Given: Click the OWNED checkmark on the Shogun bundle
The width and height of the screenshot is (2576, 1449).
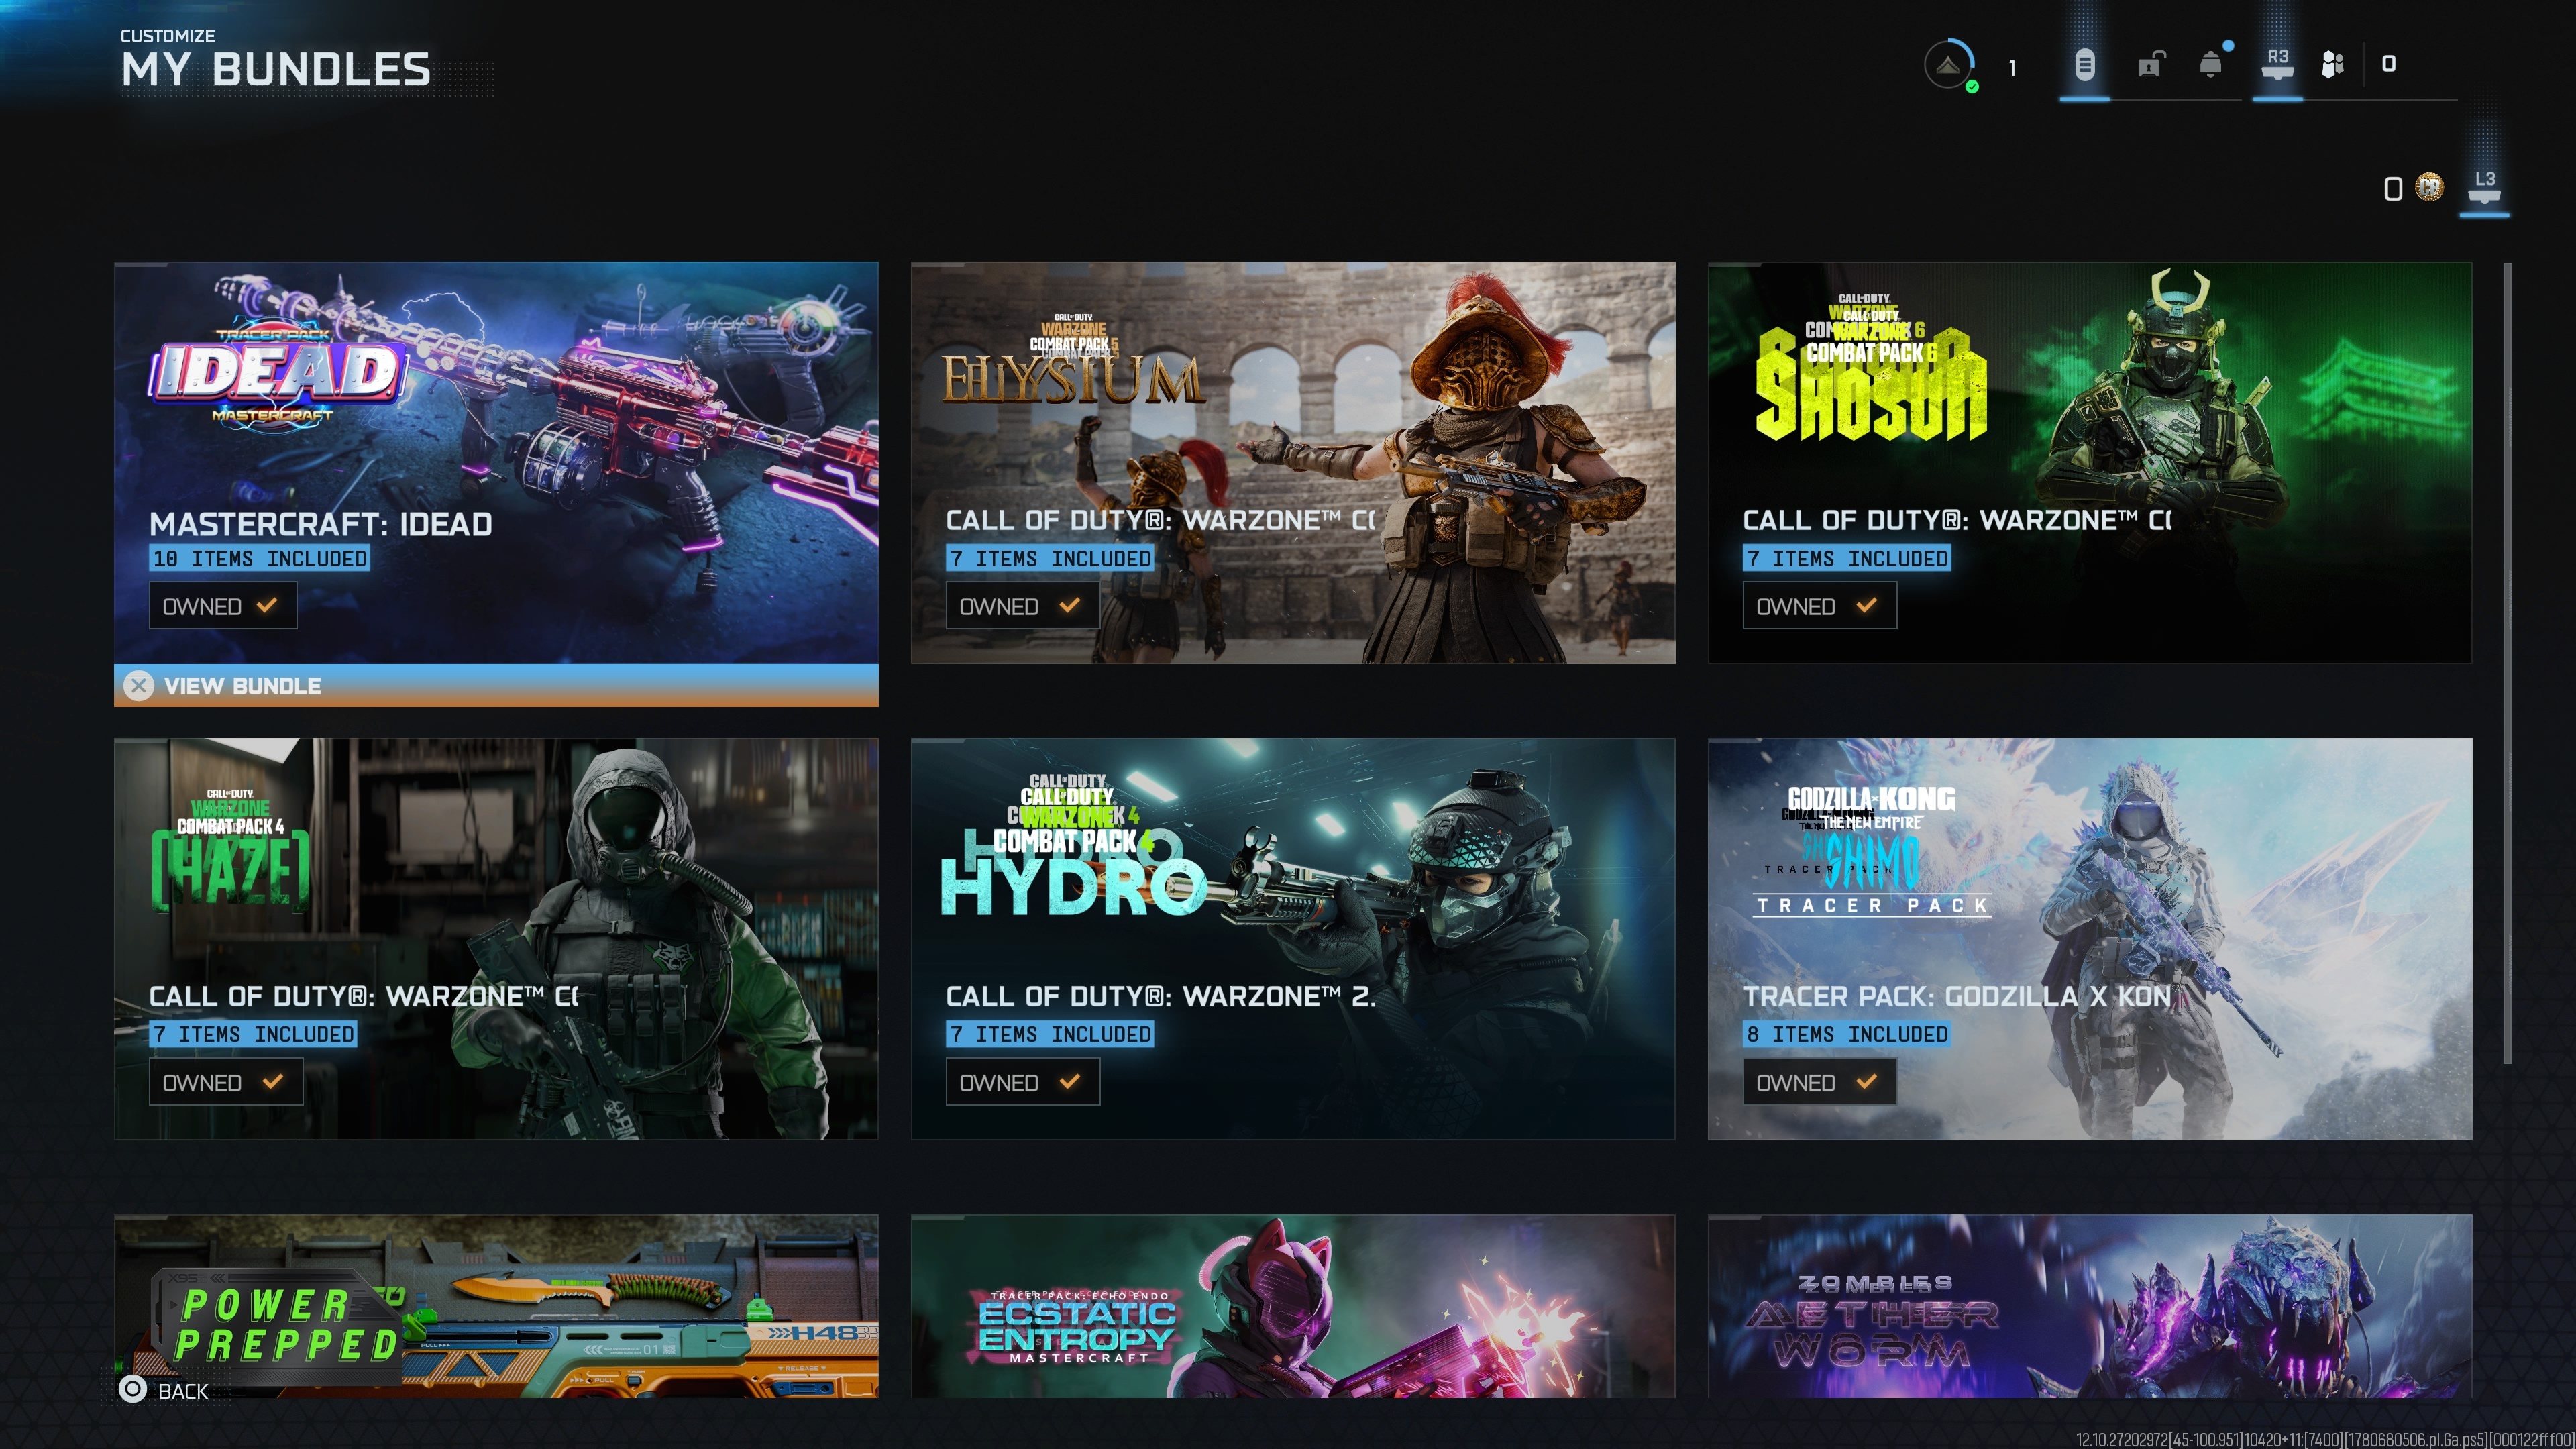Looking at the screenshot, I should click(1866, 606).
